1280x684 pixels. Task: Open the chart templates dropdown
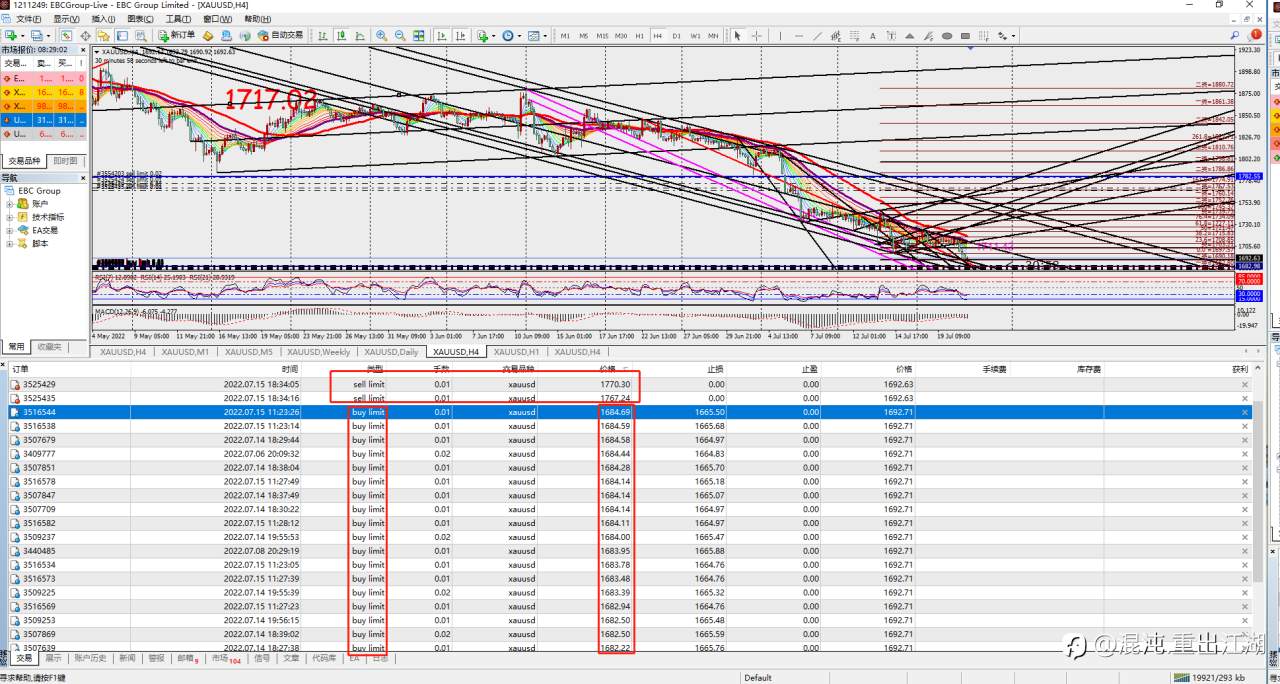(546, 36)
